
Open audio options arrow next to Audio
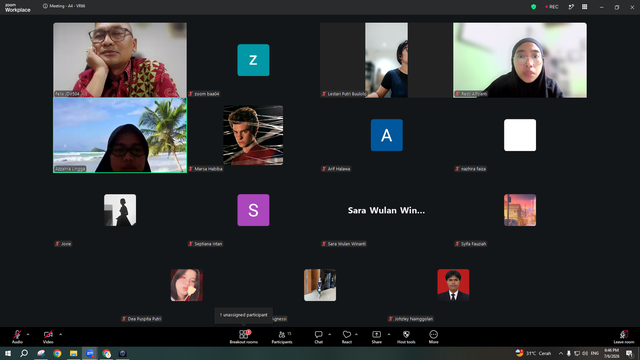click(x=28, y=334)
